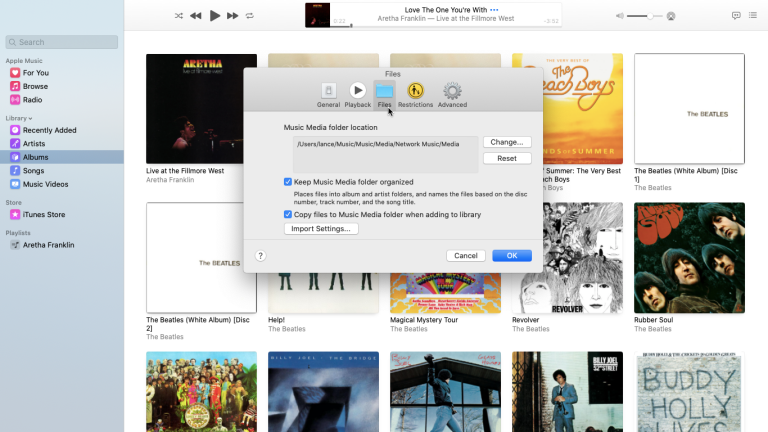Open AirPlay output selector
This screenshot has height=432, width=768.
pos(671,16)
